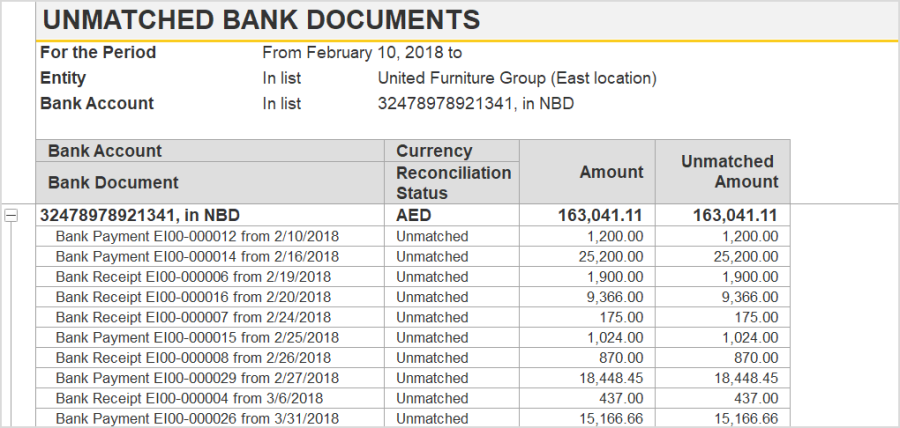Viewport: 900px width, 428px height.
Task: Click the 25,200.00 amount cell
Action: point(588,256)
